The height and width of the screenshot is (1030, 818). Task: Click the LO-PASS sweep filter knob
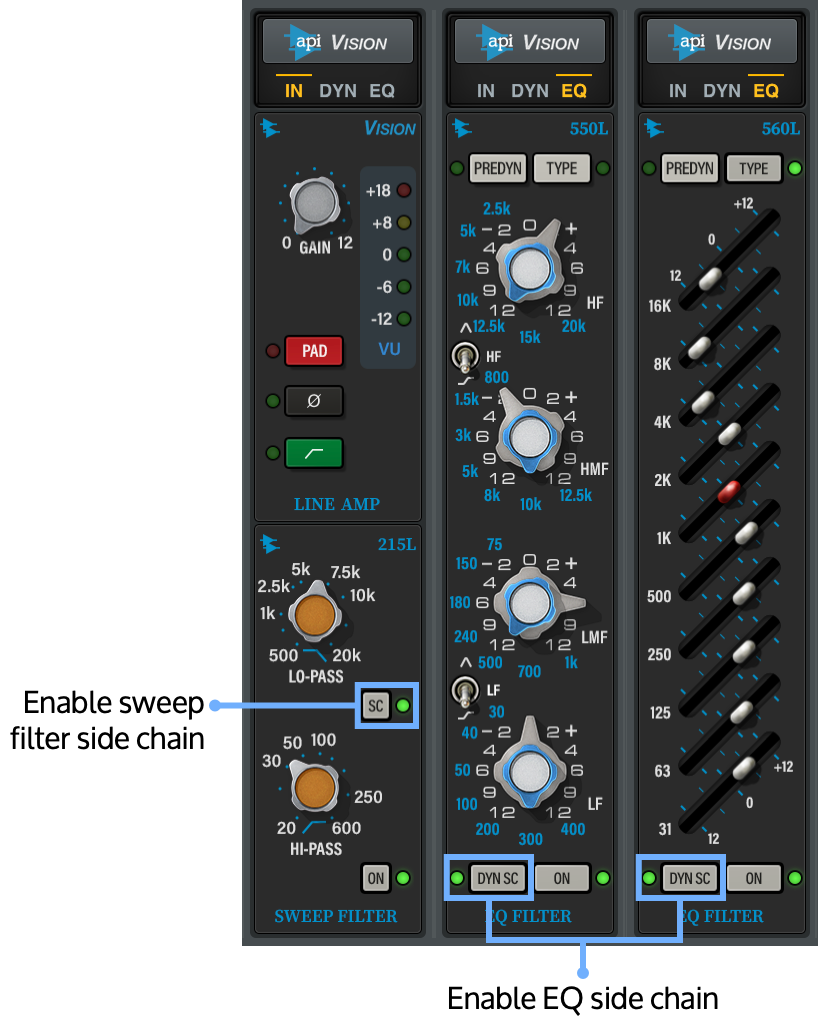pos(314,613)
